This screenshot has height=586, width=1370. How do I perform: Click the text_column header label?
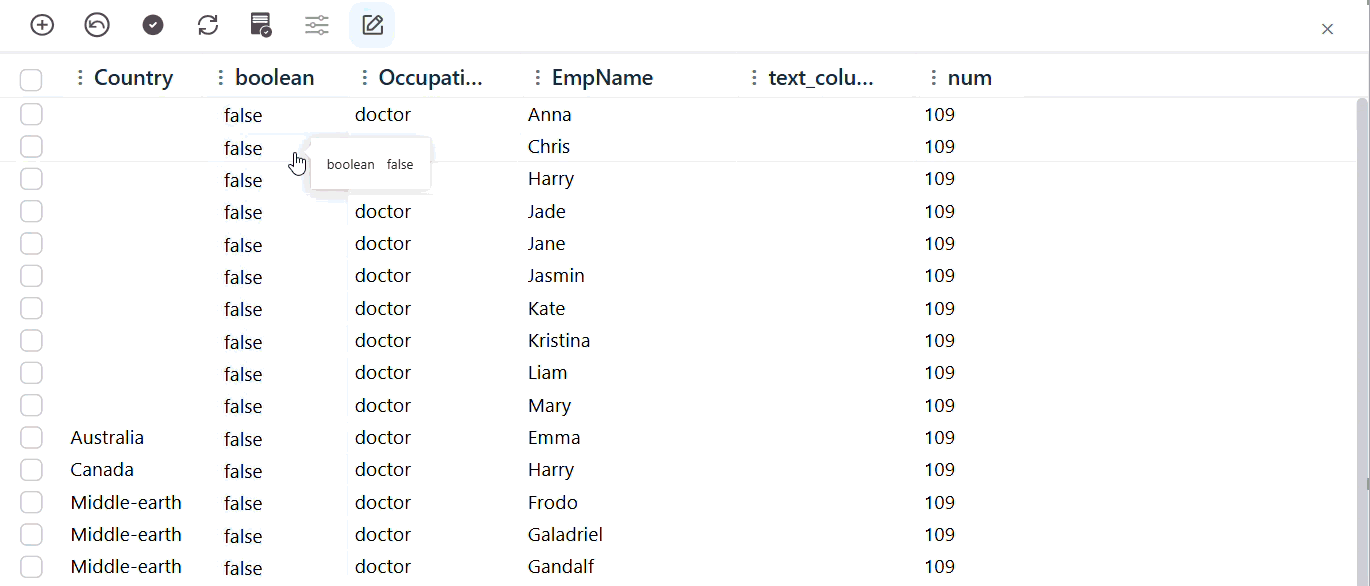tap(821, 78)
